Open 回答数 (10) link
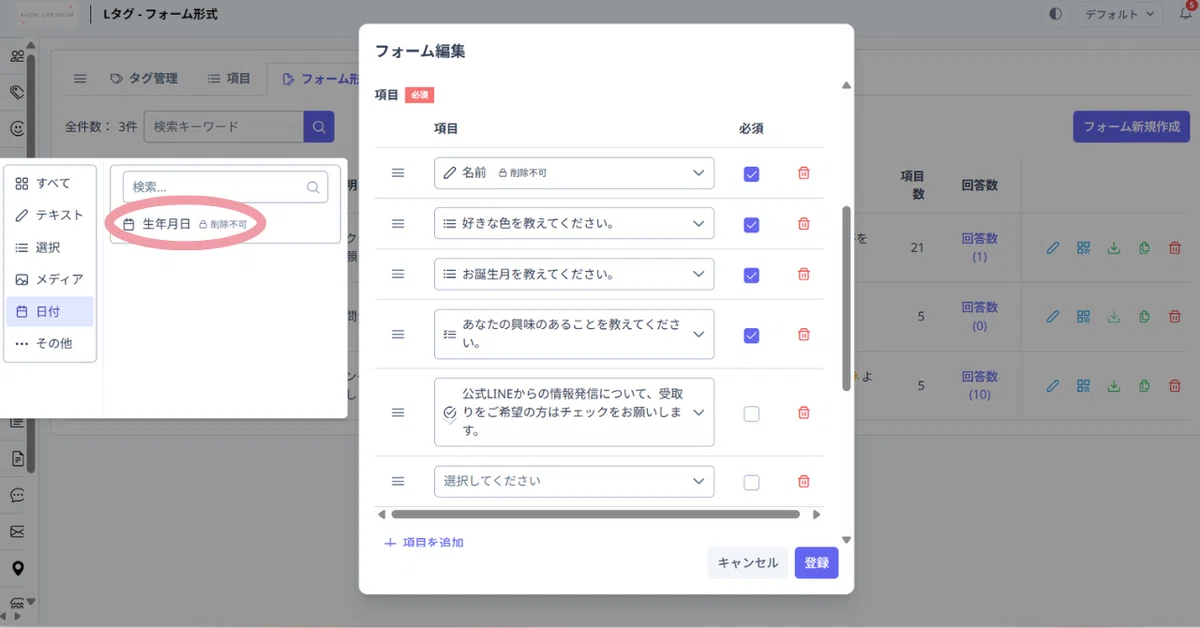 (x=979, y=385)
